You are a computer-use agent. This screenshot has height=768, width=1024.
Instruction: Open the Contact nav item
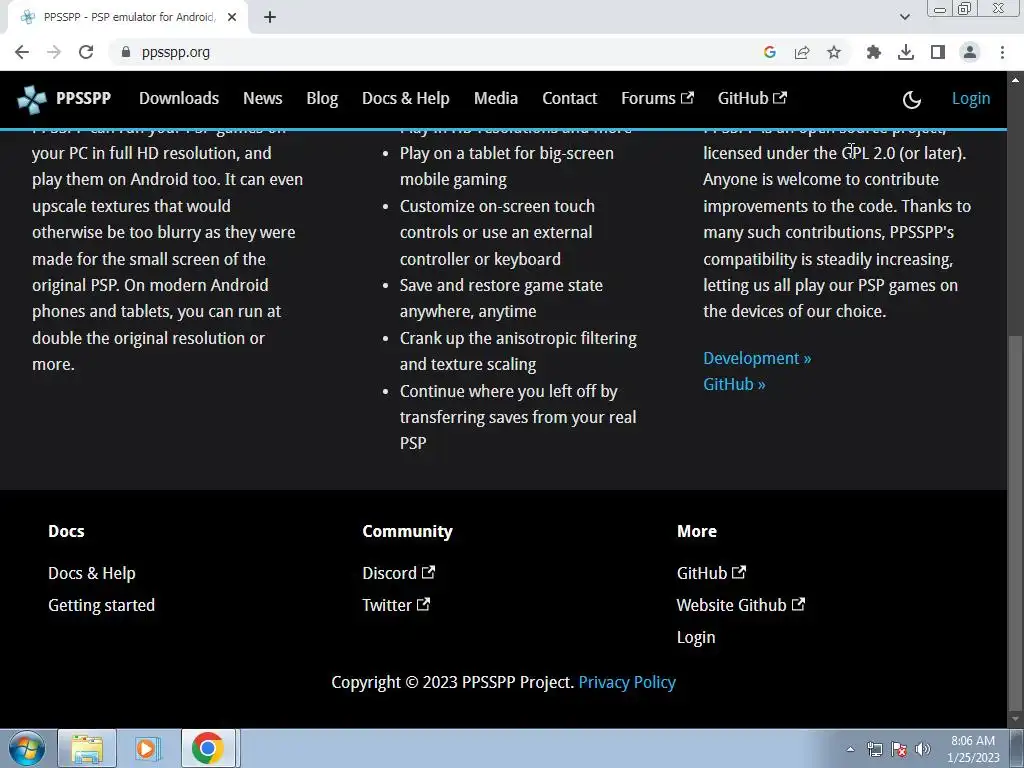(569, 99)
